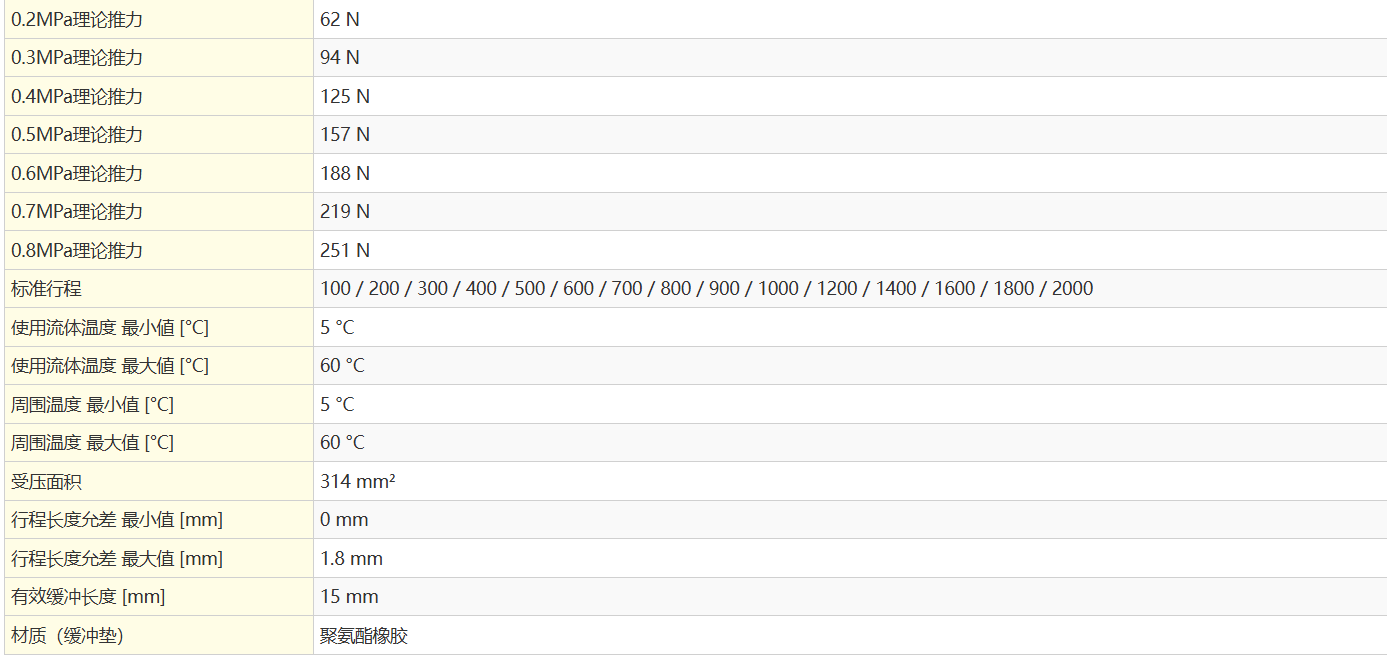
Task: Click the 0.5MPa理论推力 label
Action: tap(77, 135)
